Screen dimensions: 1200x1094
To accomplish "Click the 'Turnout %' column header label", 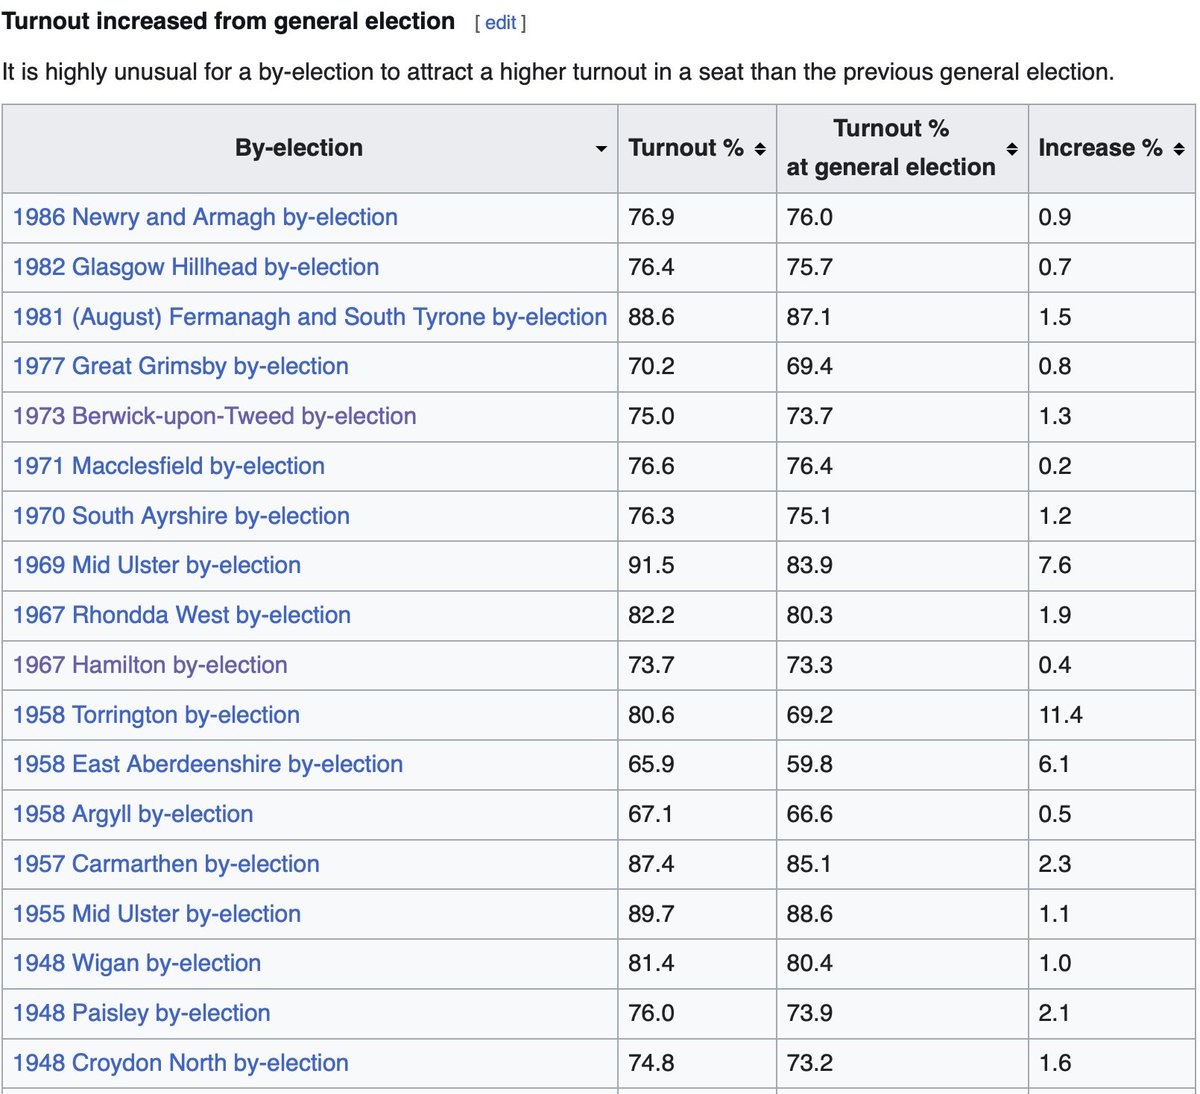I will pos(686,148).
